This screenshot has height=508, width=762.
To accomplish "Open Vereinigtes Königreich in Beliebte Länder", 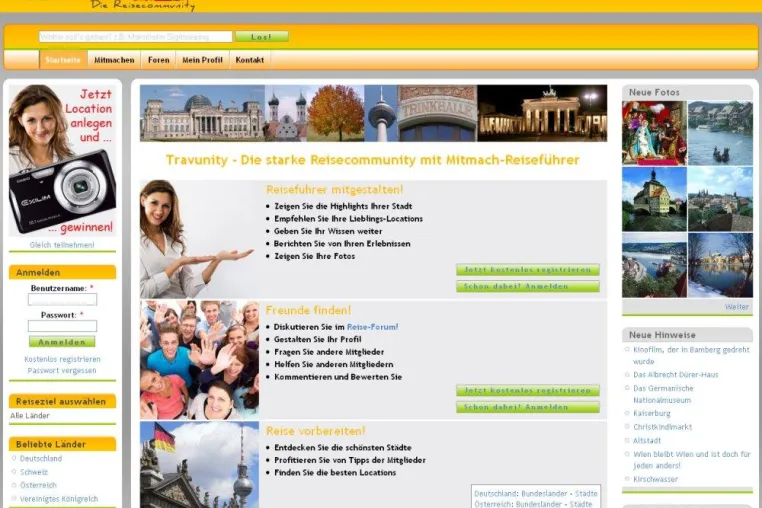I will tap(59, 499).
